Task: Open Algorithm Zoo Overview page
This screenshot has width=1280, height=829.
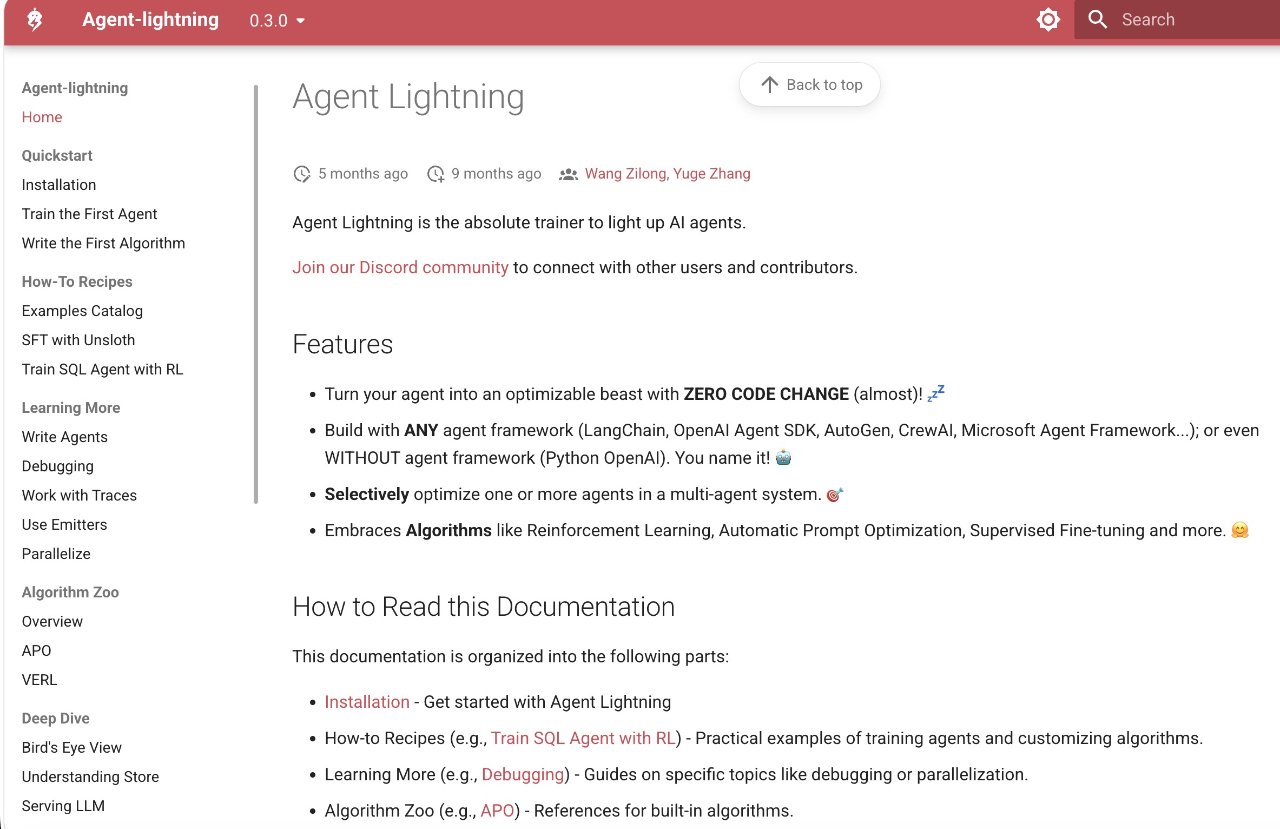Action: point(52,621)
